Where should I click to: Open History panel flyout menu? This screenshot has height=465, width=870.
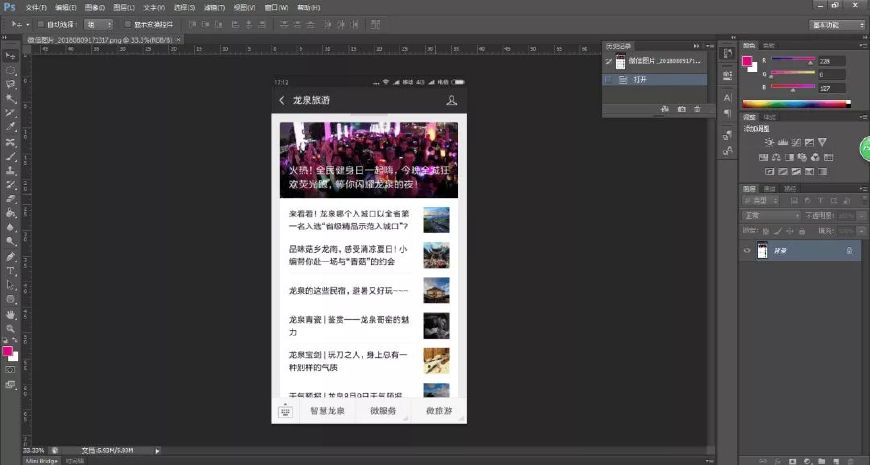[710, 46]
